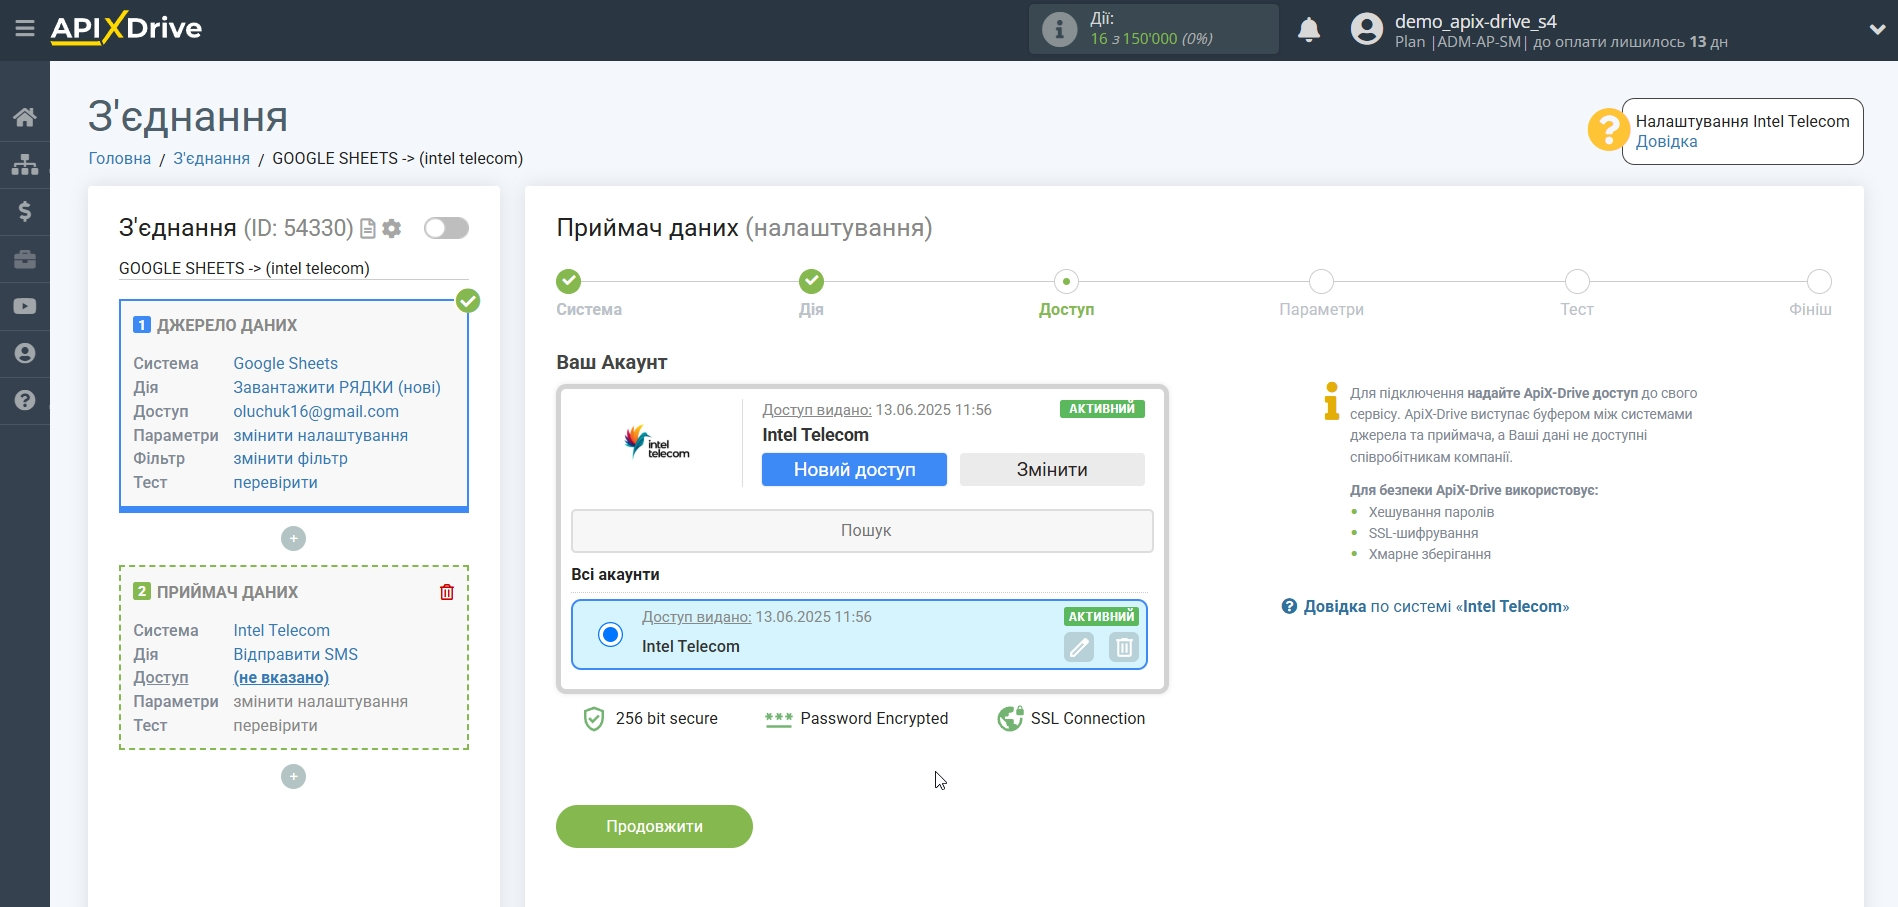This screenshot has height=907, width=1898.
Task: Go to Дія step
Action: [x=811, y=281]
